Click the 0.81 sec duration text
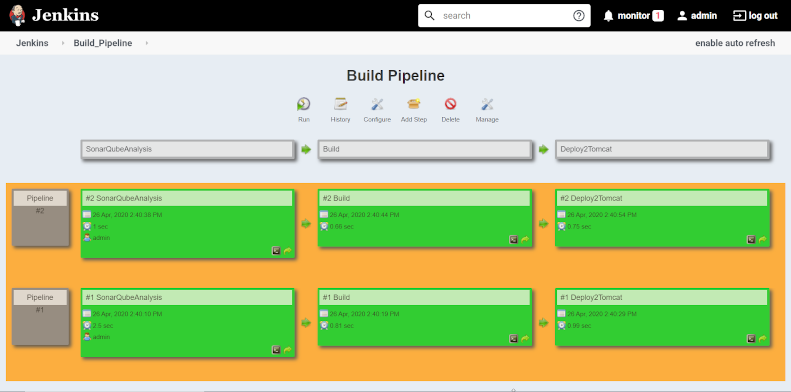791x392 pixels. coord(342,325)
